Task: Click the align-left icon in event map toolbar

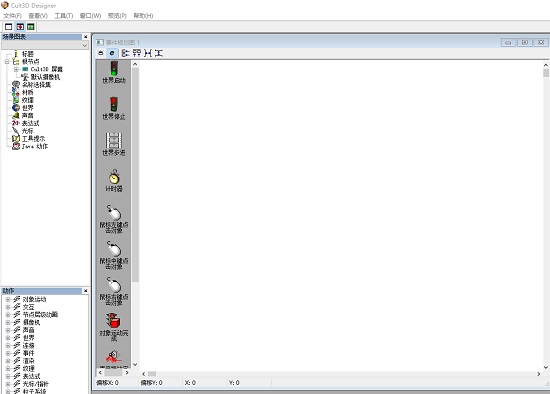Action: 125,53
